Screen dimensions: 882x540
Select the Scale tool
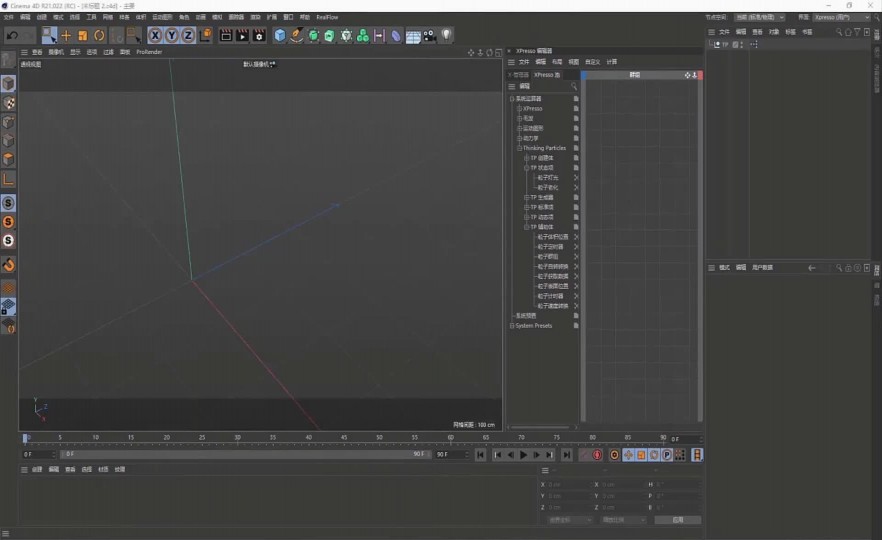[x=83, y=35]
